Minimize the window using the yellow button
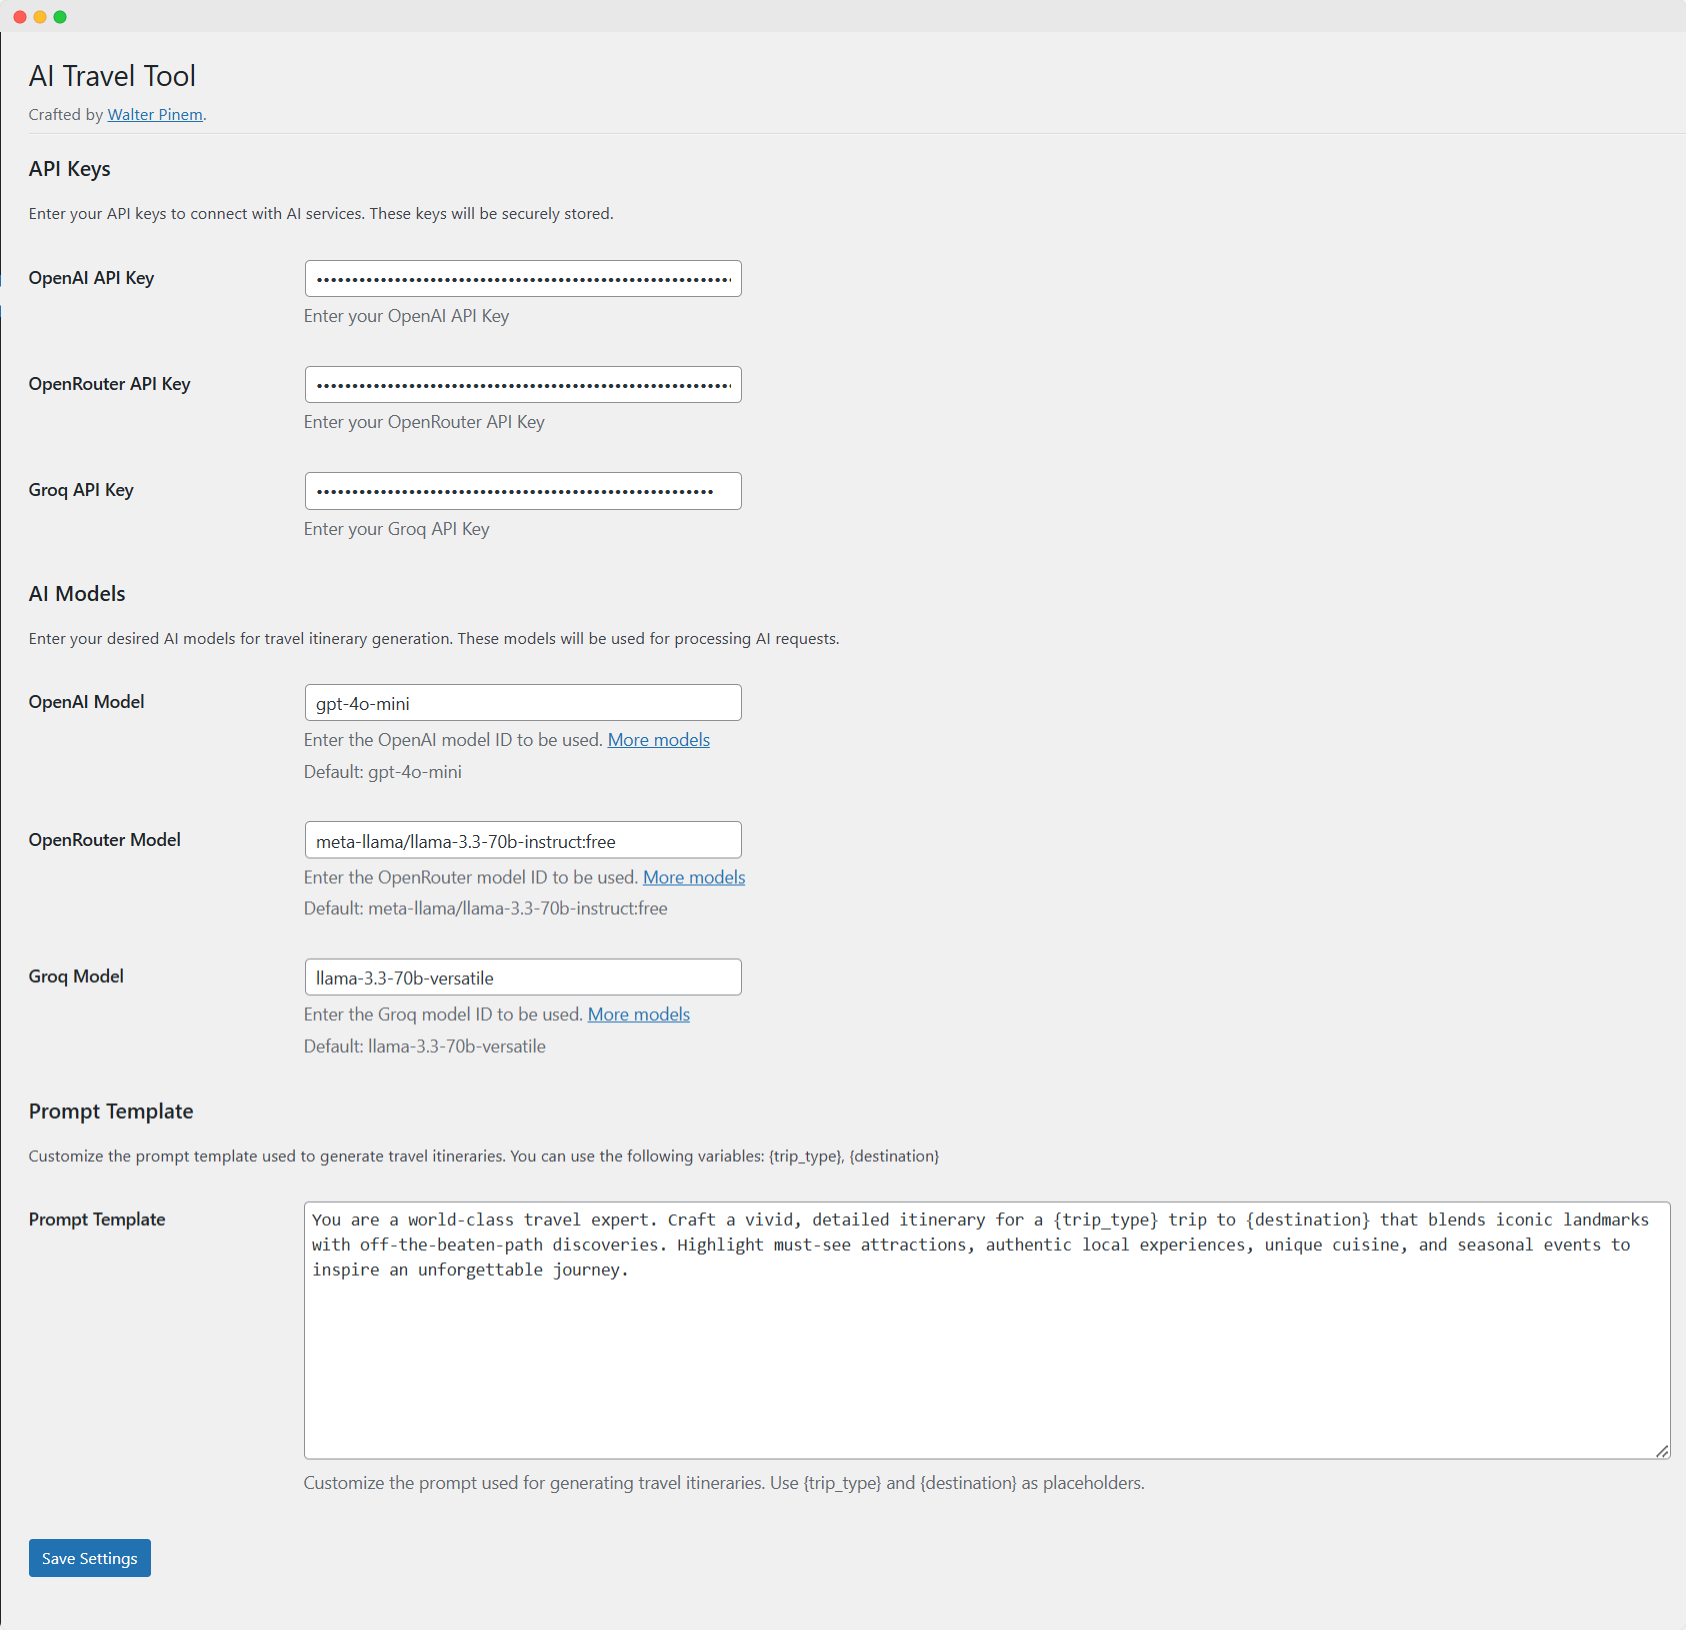The height and width of the screenshot is (1630, 1686). [40, 17]
